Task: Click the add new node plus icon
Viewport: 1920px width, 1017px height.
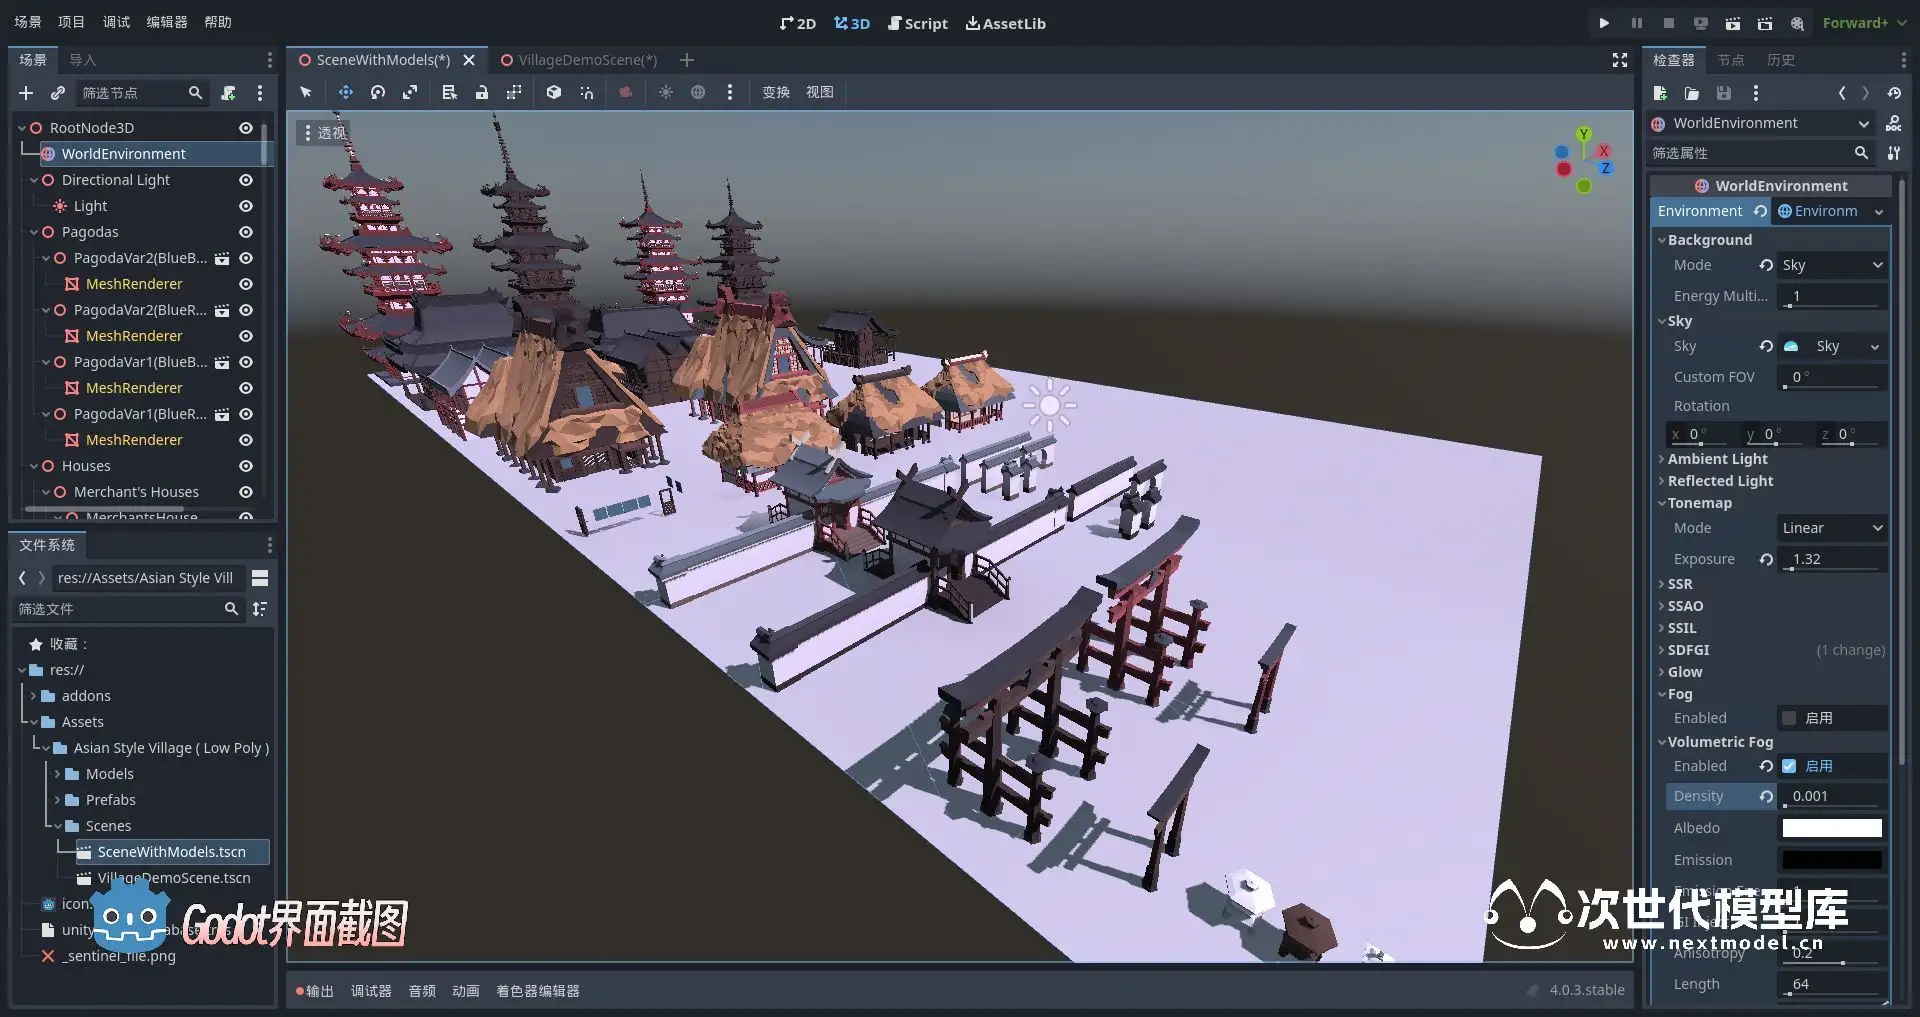Action: (x=26, y=93)
